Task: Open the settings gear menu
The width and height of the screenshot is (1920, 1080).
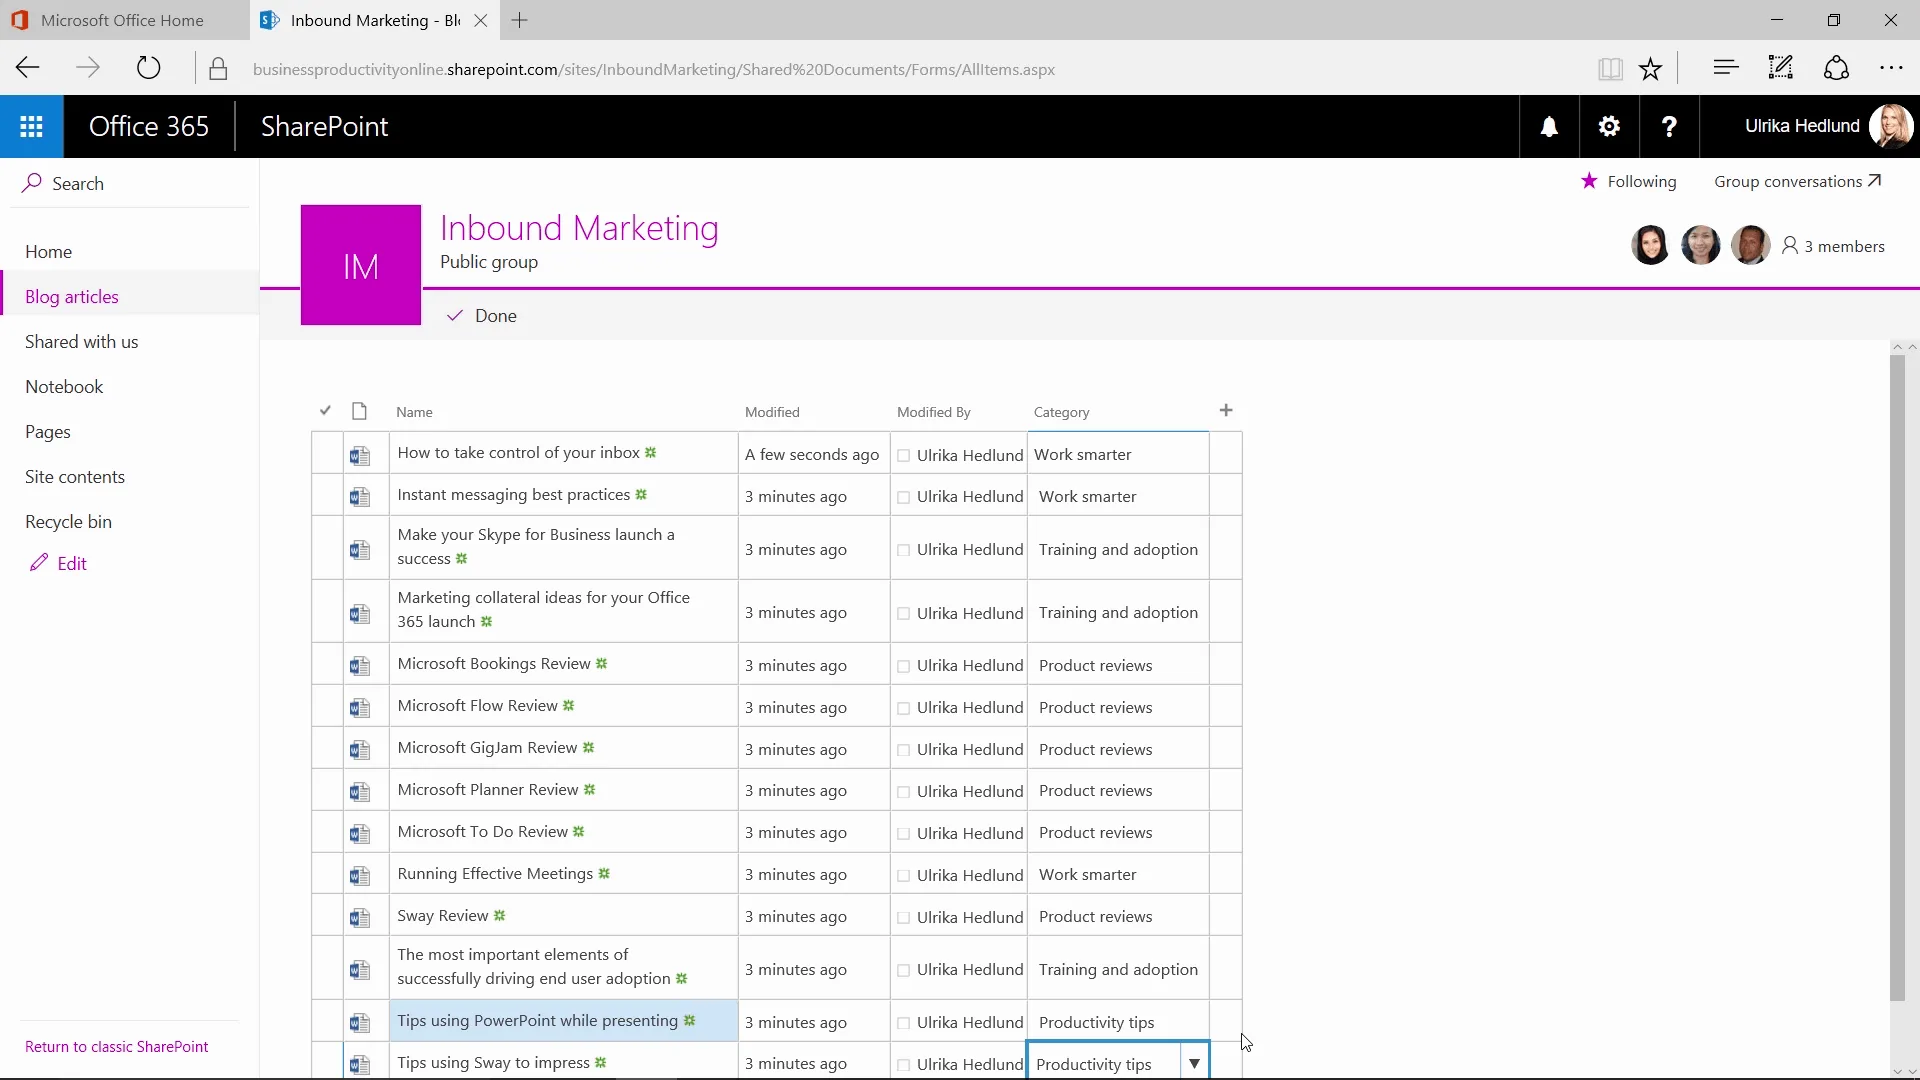Action: point(1609,127)
